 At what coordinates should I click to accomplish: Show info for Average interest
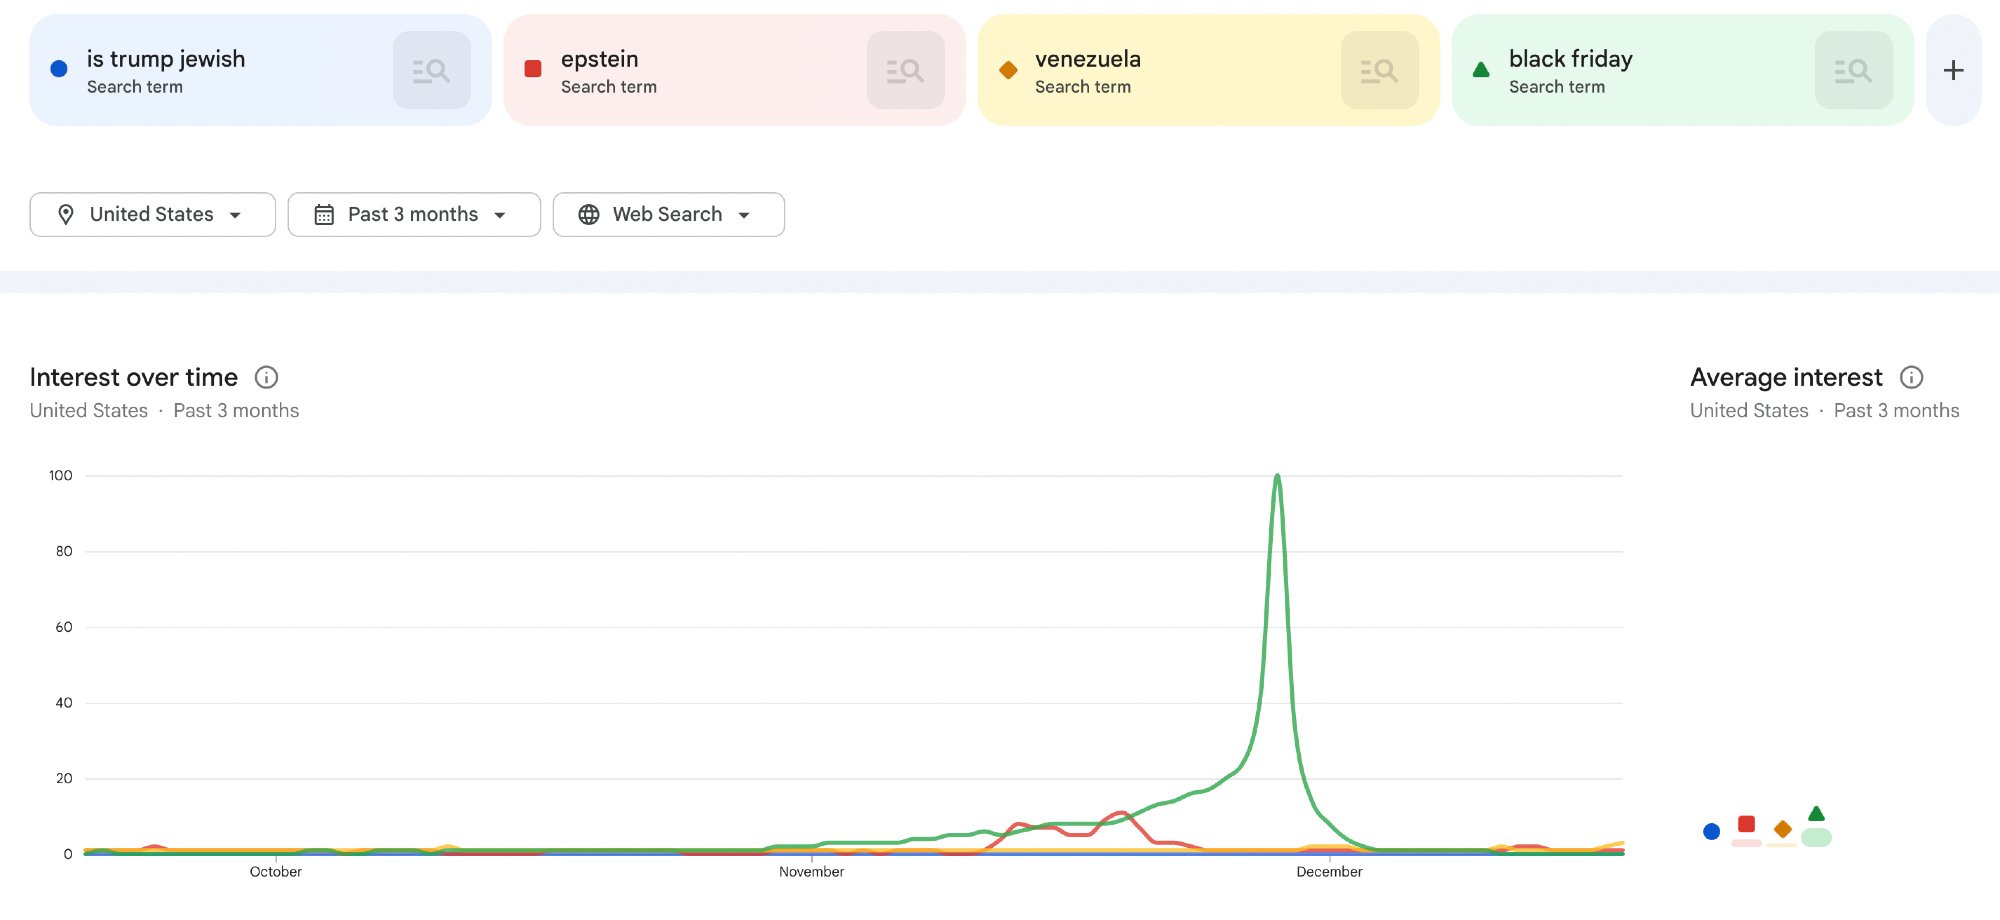click(x=1911, y=377)
